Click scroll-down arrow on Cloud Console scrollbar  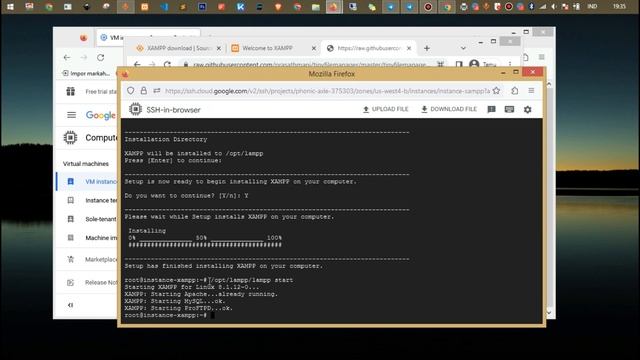(549, 313)
